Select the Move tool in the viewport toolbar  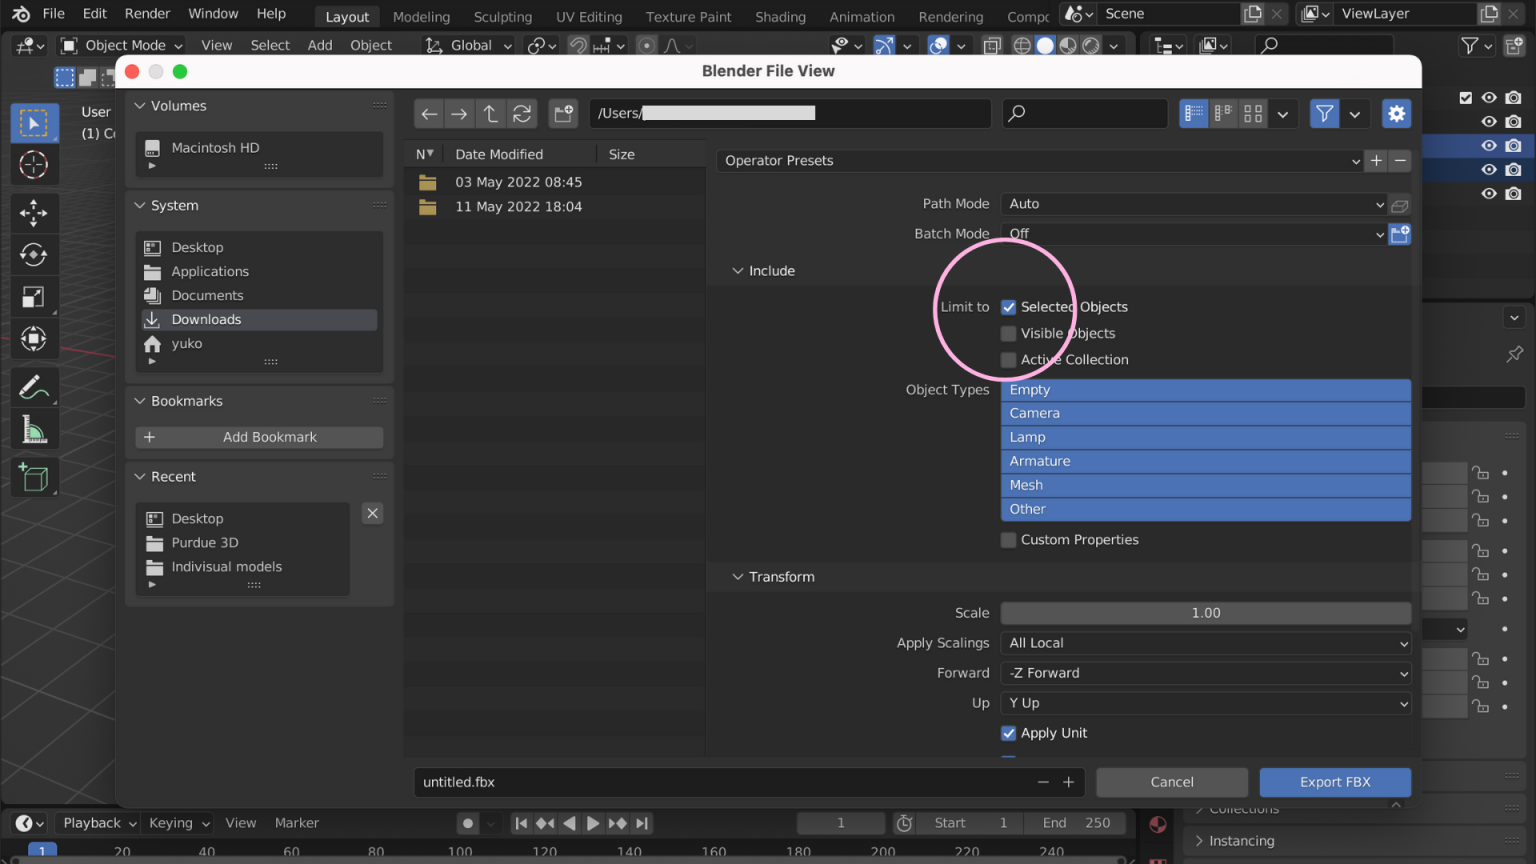(34, 213)
